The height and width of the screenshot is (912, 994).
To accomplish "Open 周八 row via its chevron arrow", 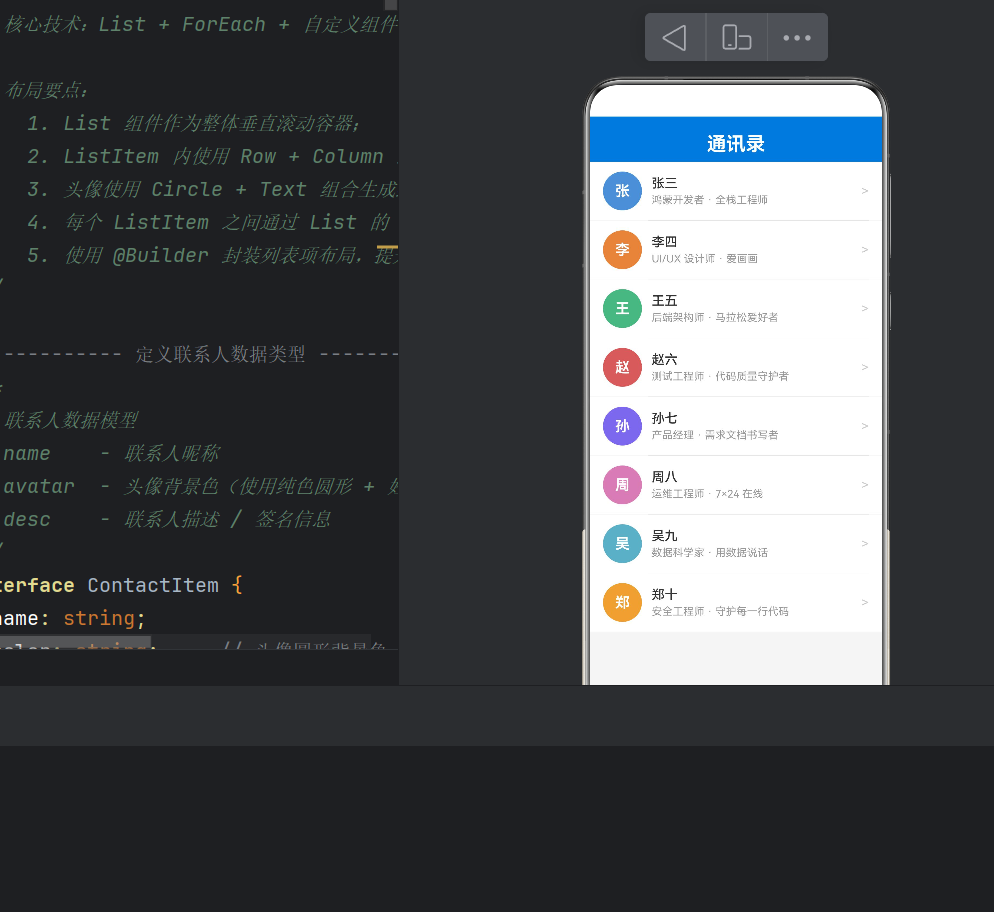I will point(865,485).
